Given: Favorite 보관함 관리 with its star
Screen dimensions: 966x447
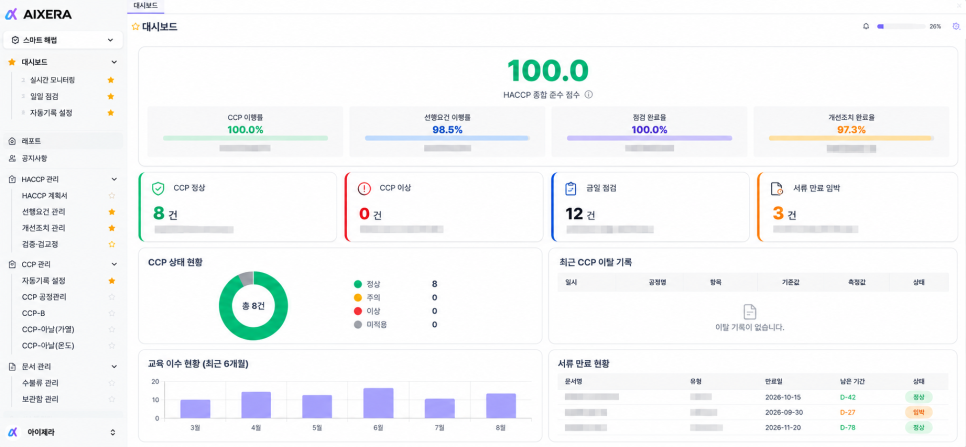Looking at the screenshot, I should 112,399.
